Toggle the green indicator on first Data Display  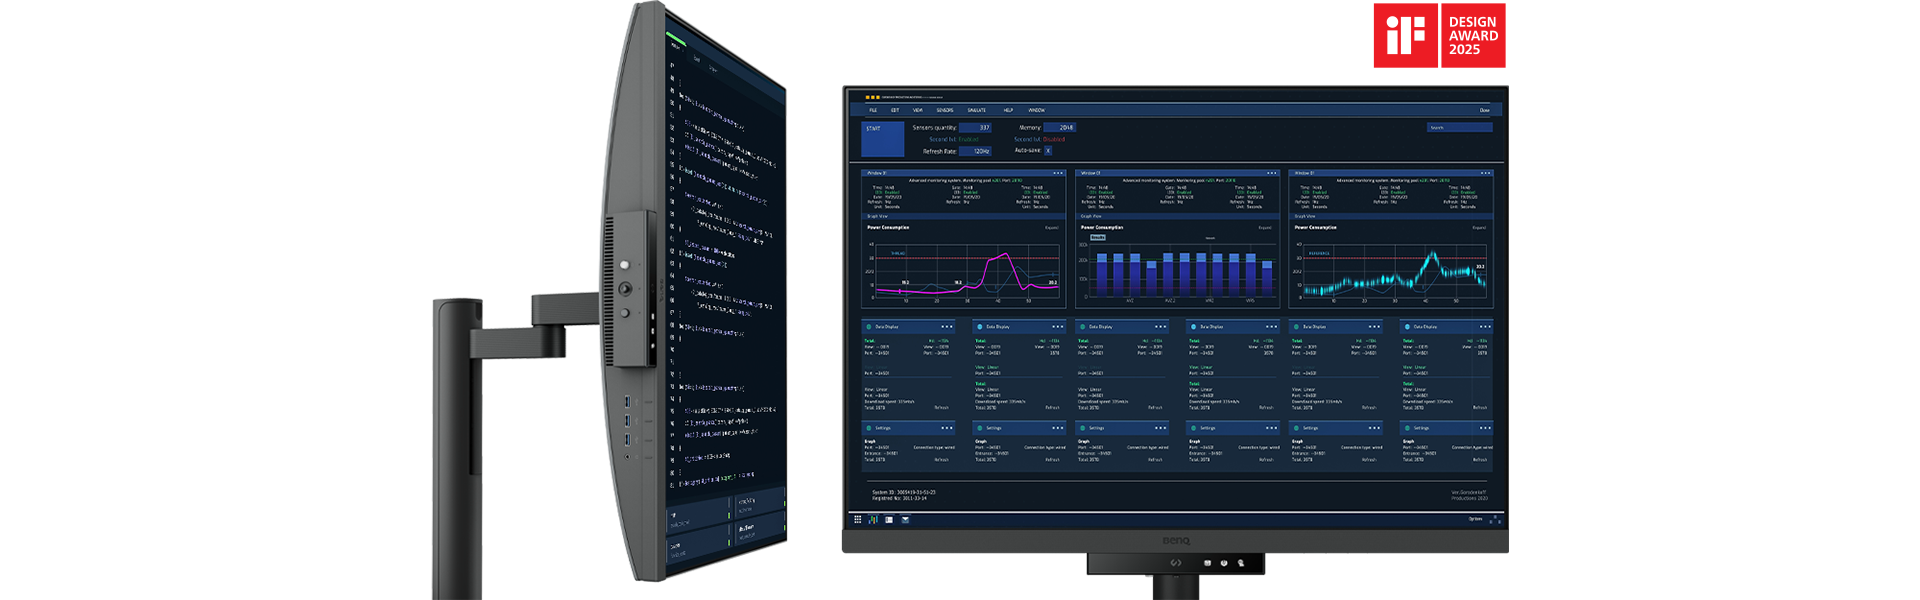pyautogui.click(x=868, y=327)
